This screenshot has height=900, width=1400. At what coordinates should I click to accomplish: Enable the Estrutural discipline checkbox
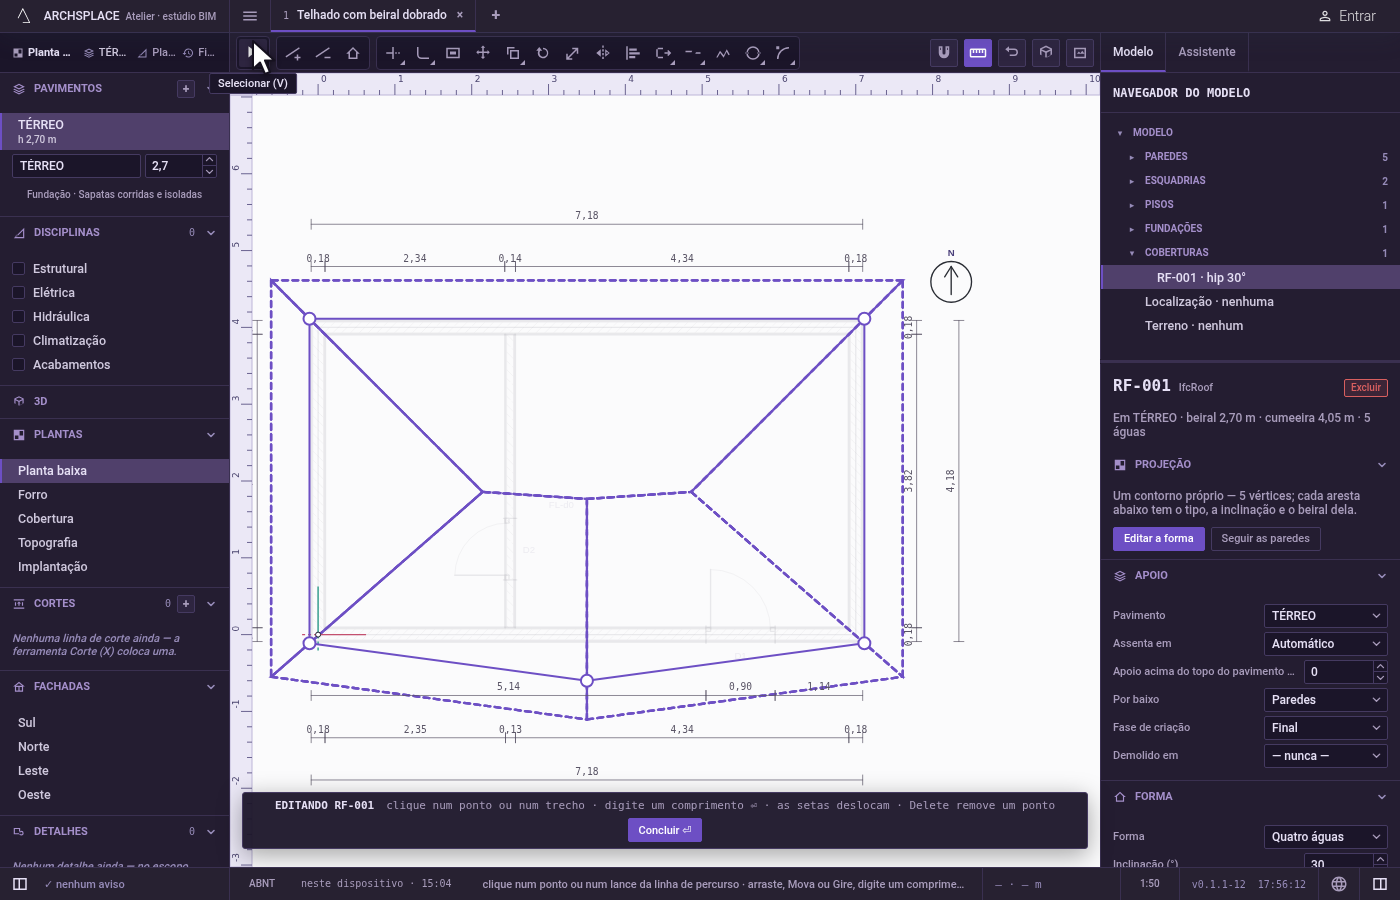tap(18, 269)
